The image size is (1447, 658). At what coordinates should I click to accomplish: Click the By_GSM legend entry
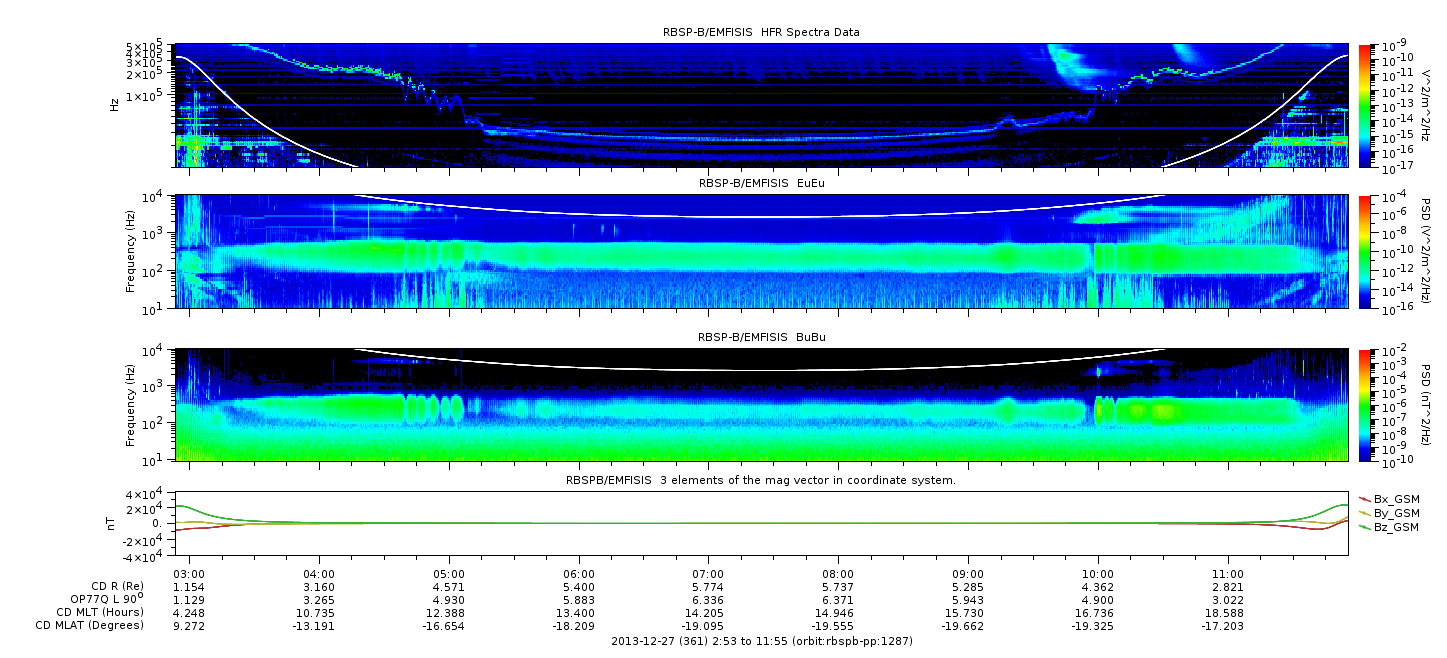(1395, 513)
